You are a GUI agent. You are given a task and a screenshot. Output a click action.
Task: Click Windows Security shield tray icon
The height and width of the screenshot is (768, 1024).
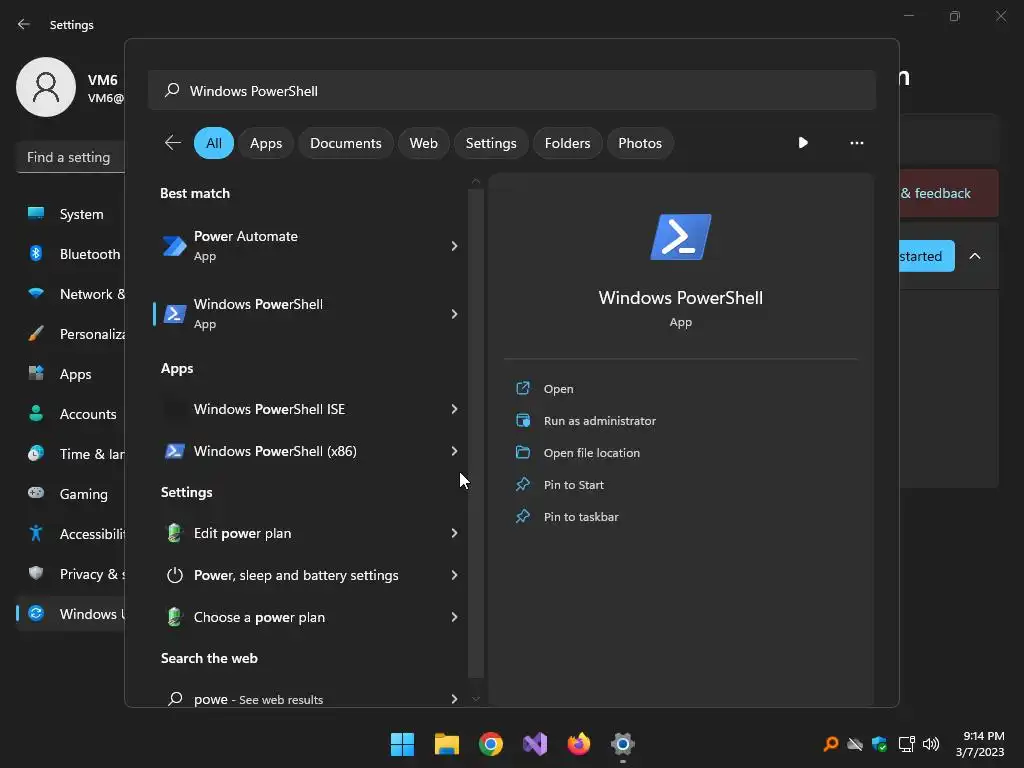coord(880,744)
